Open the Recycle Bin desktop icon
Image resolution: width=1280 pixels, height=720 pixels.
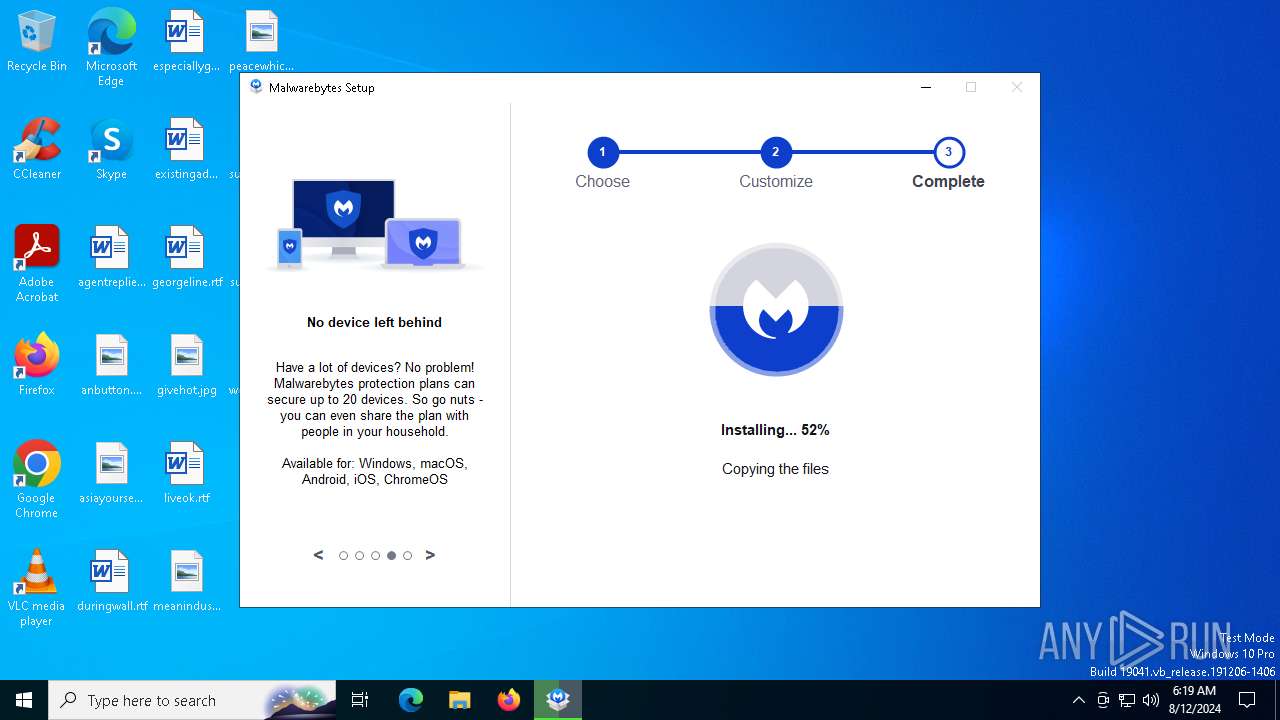[37, 41]
